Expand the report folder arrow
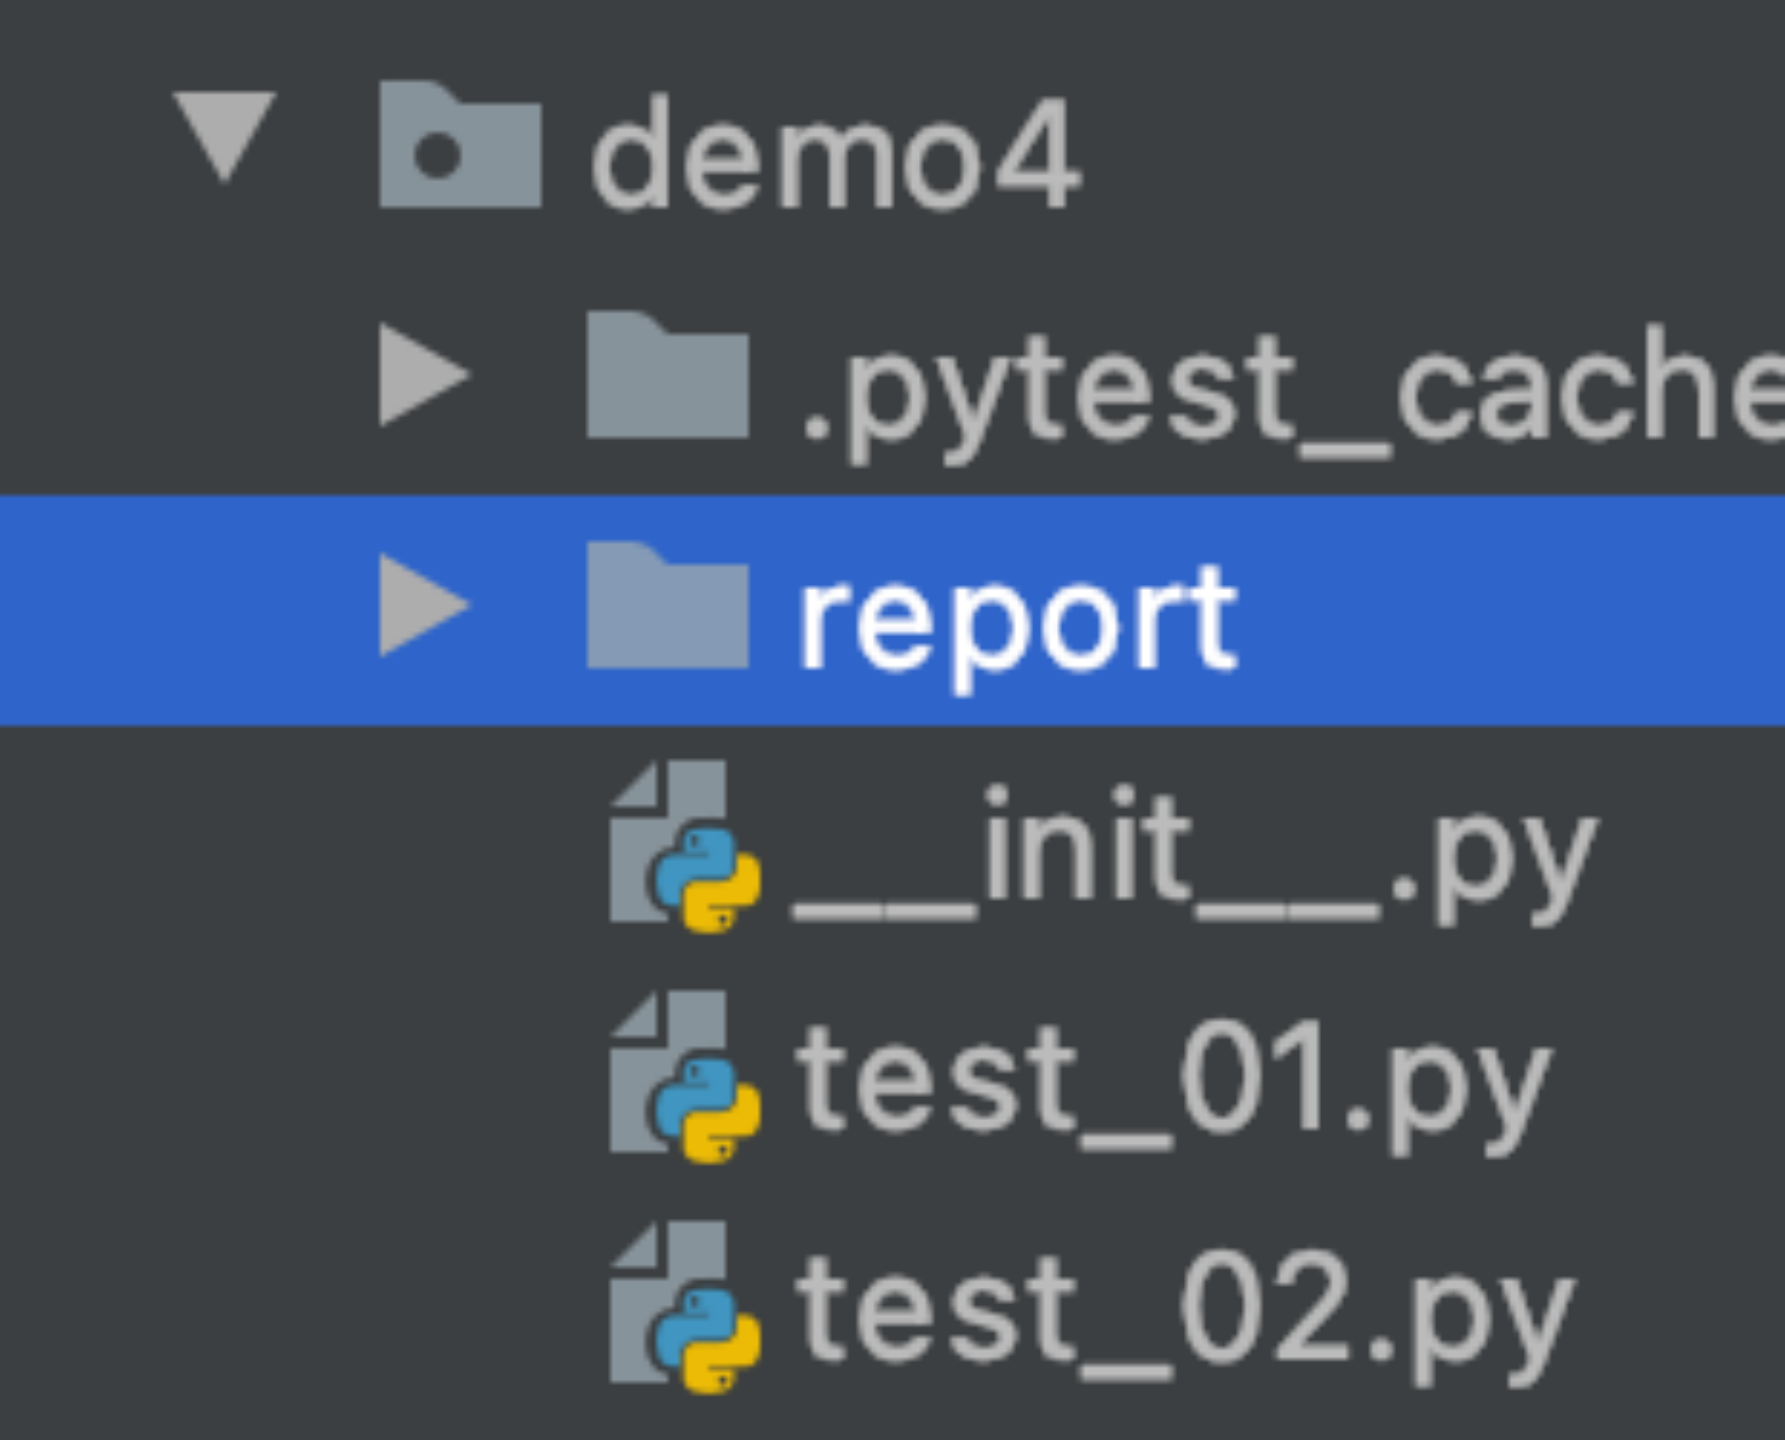Screen dimensions: 1785x1440 click(x=424, y=606)
